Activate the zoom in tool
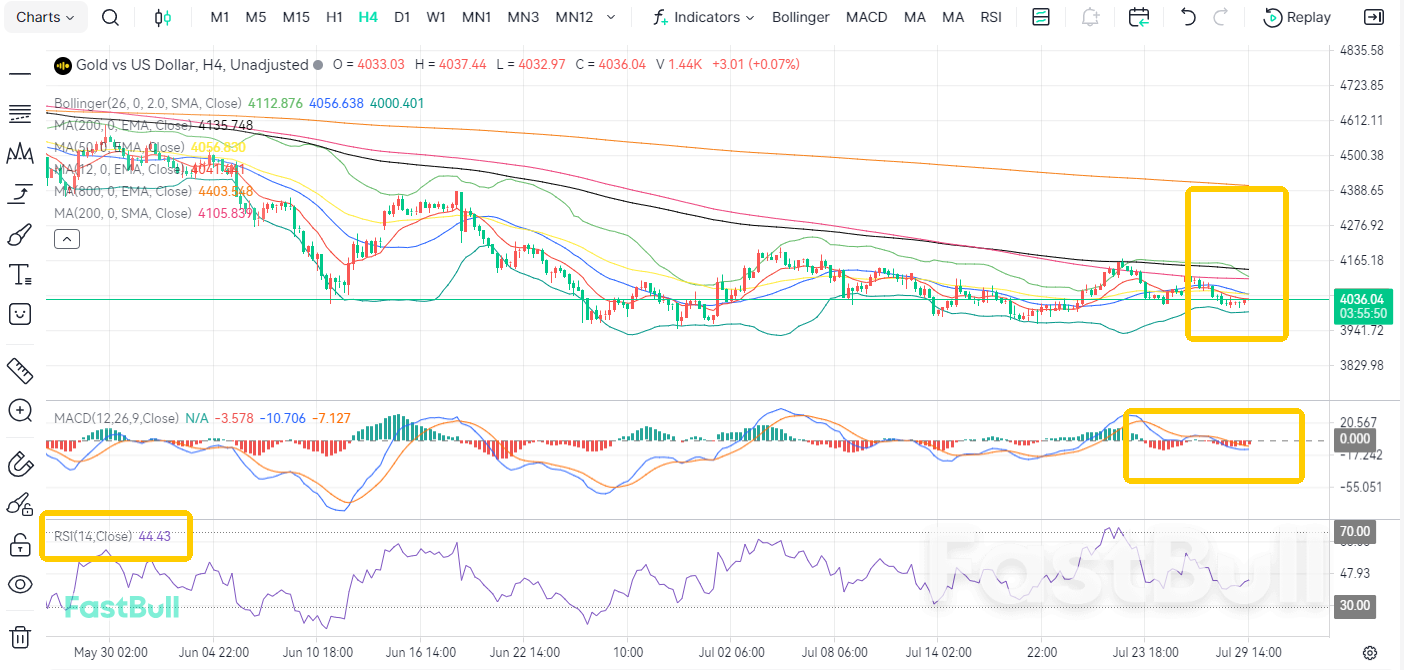 (19, 410)
